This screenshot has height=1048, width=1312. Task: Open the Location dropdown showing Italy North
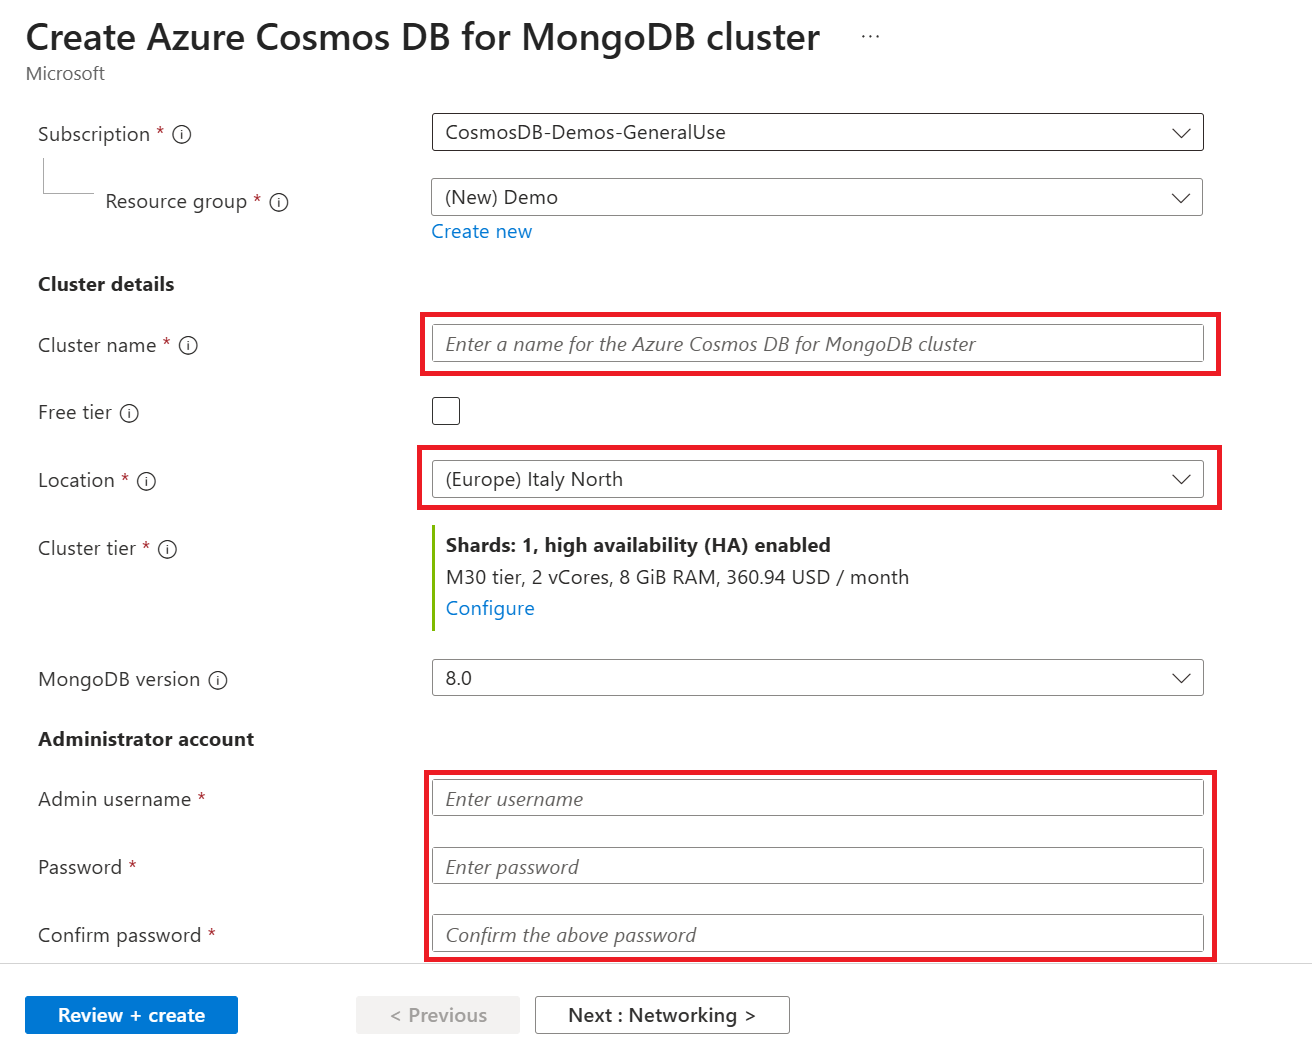click(817, 479)
